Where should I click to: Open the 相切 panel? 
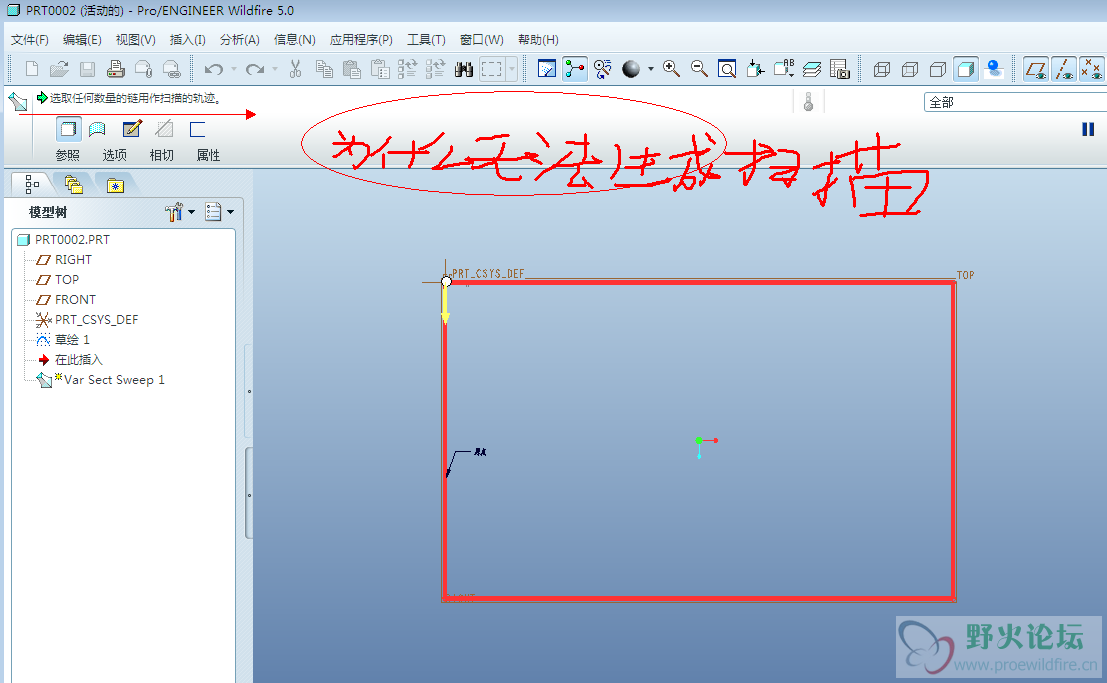click(162, 155)
